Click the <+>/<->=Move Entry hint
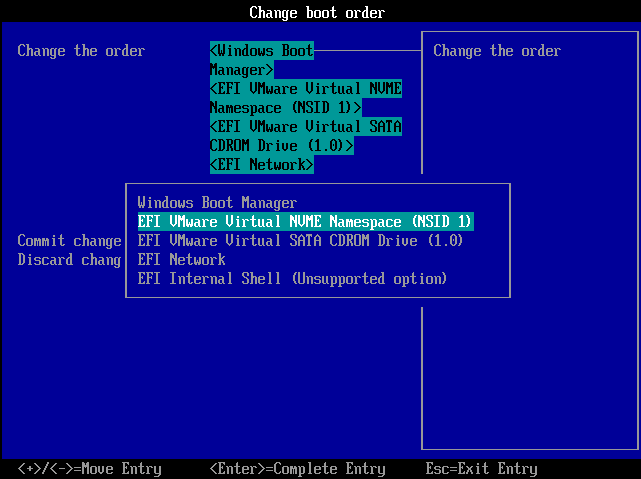Viewport: 641px width, 479px height. [90, 469]
